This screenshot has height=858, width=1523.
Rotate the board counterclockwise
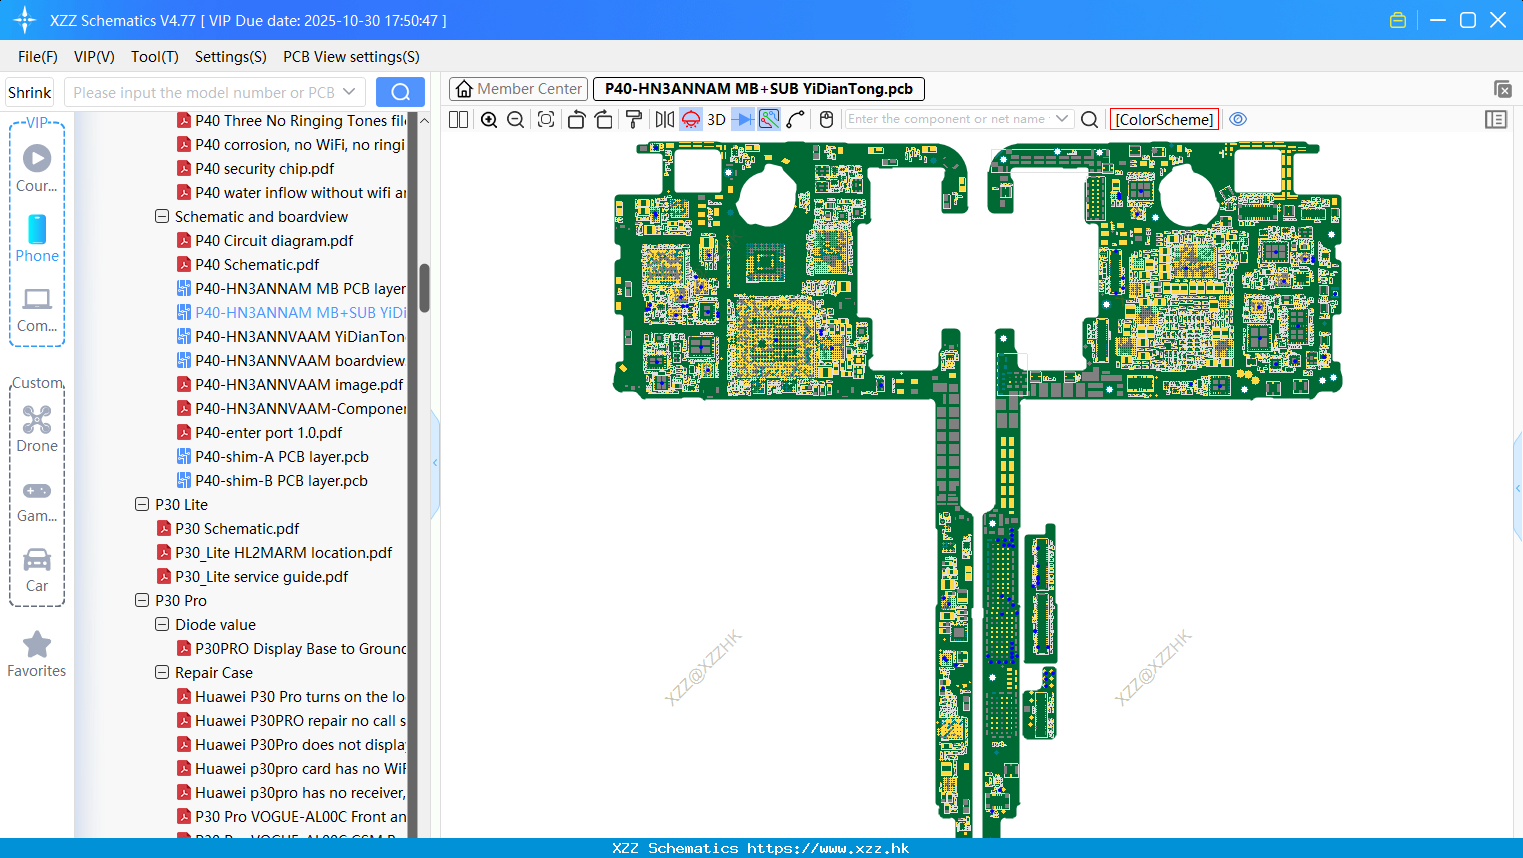pyautogui.click(x=576, y=120)
